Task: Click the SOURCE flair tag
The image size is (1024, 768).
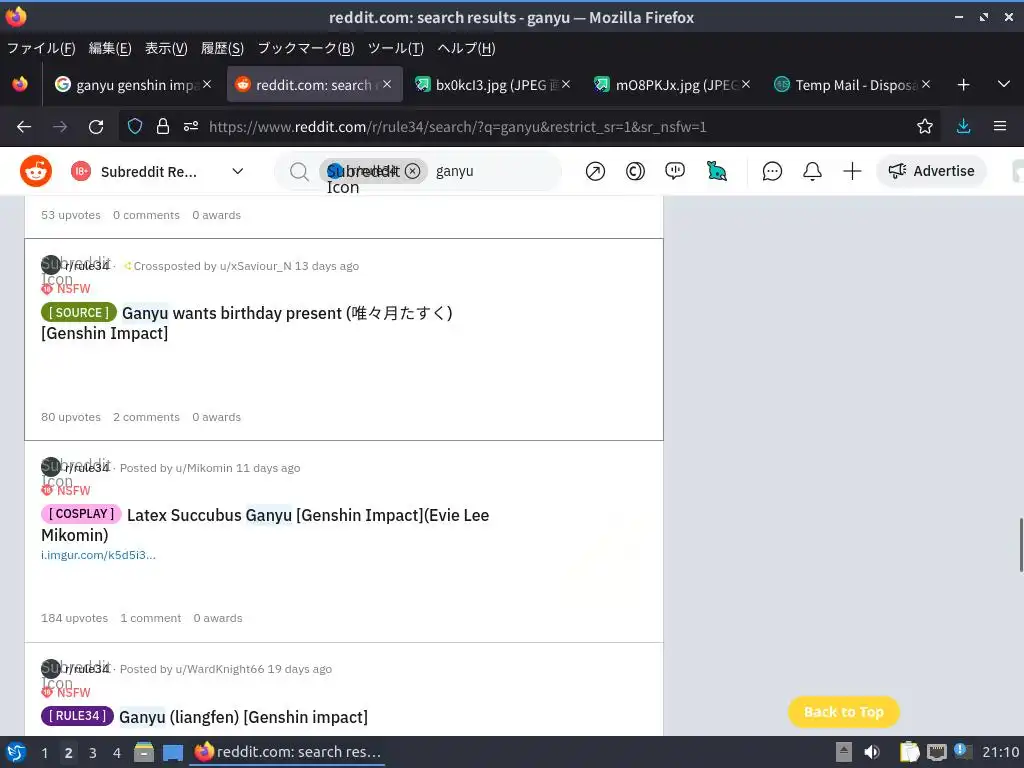Action: pyautogui.click(x=78, y=312)
